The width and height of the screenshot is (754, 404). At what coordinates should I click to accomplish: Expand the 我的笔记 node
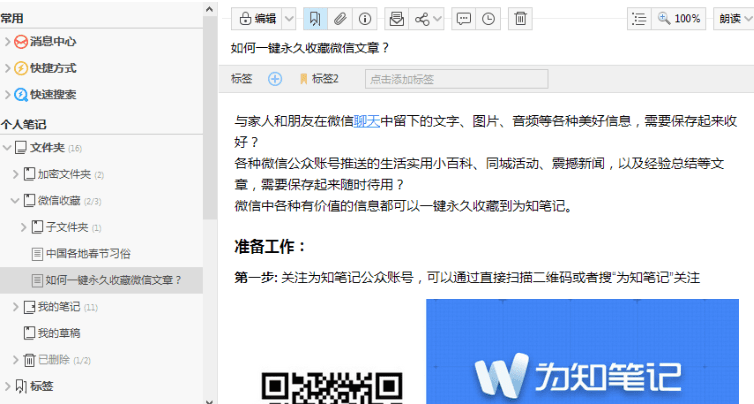[15, 307]
